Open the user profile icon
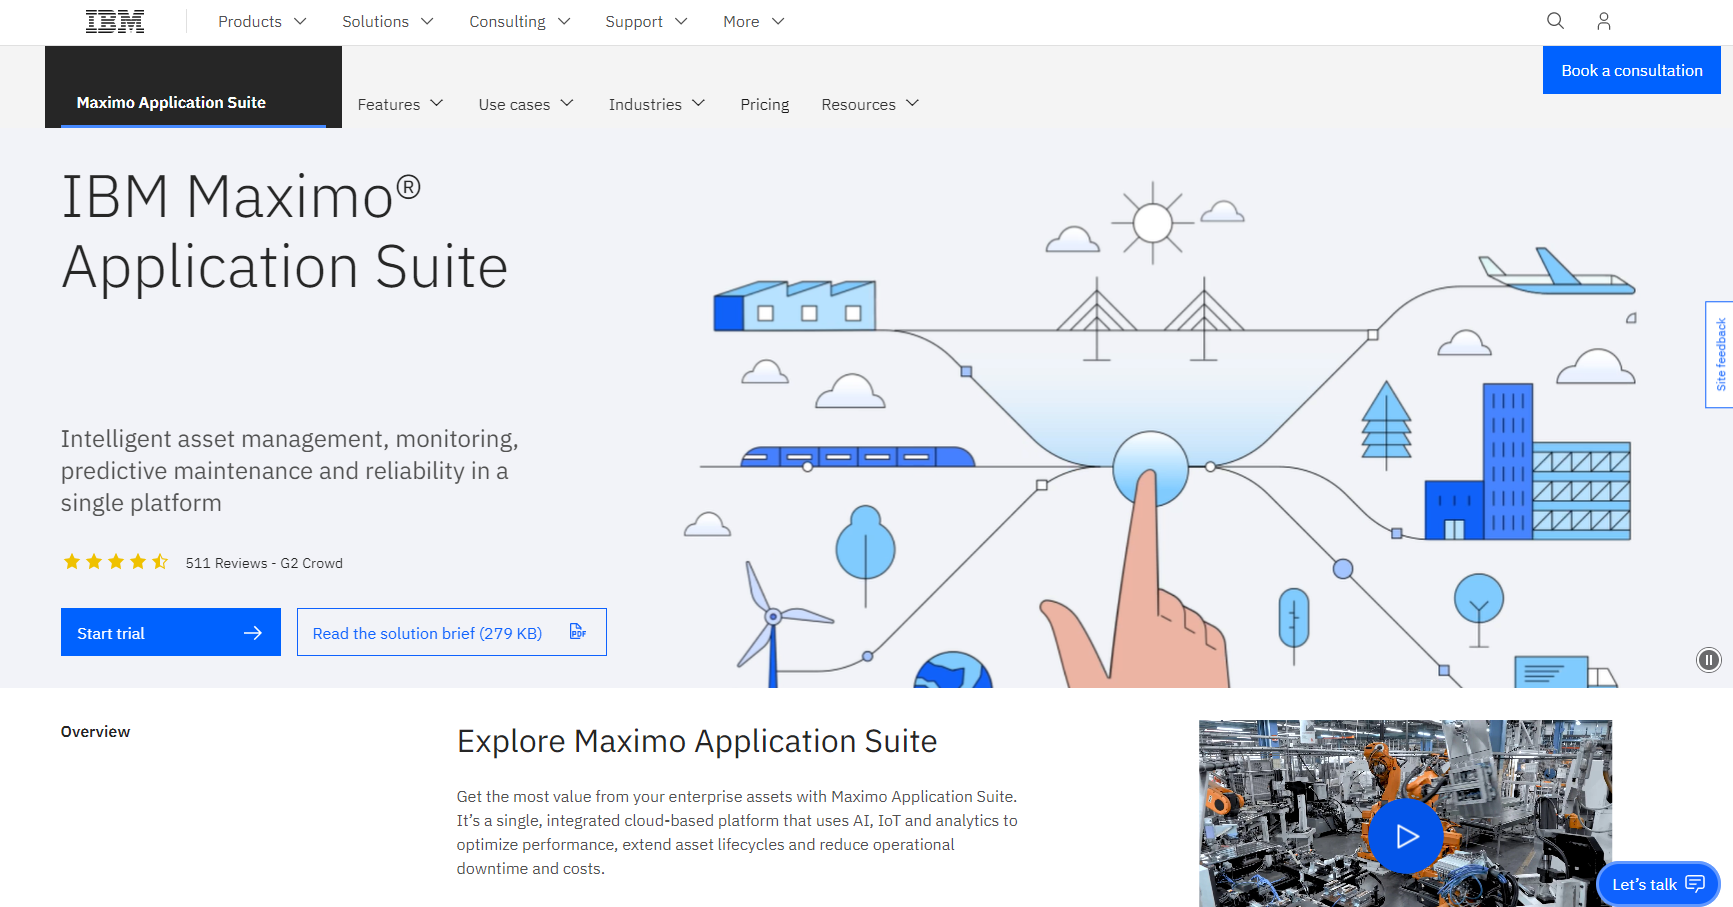 click(1604, 21)
